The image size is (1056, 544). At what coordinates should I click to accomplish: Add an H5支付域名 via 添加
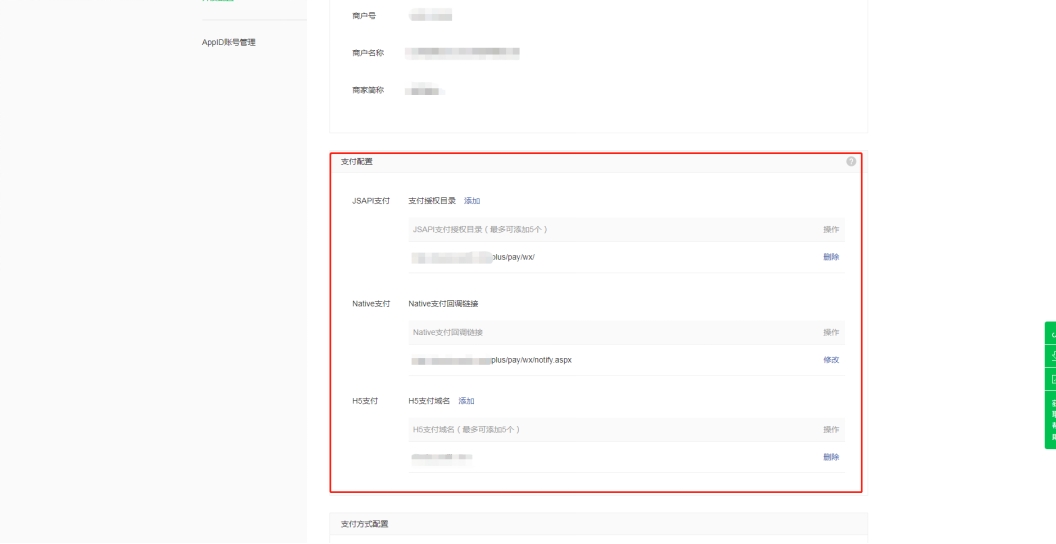[x=466, y=401]
